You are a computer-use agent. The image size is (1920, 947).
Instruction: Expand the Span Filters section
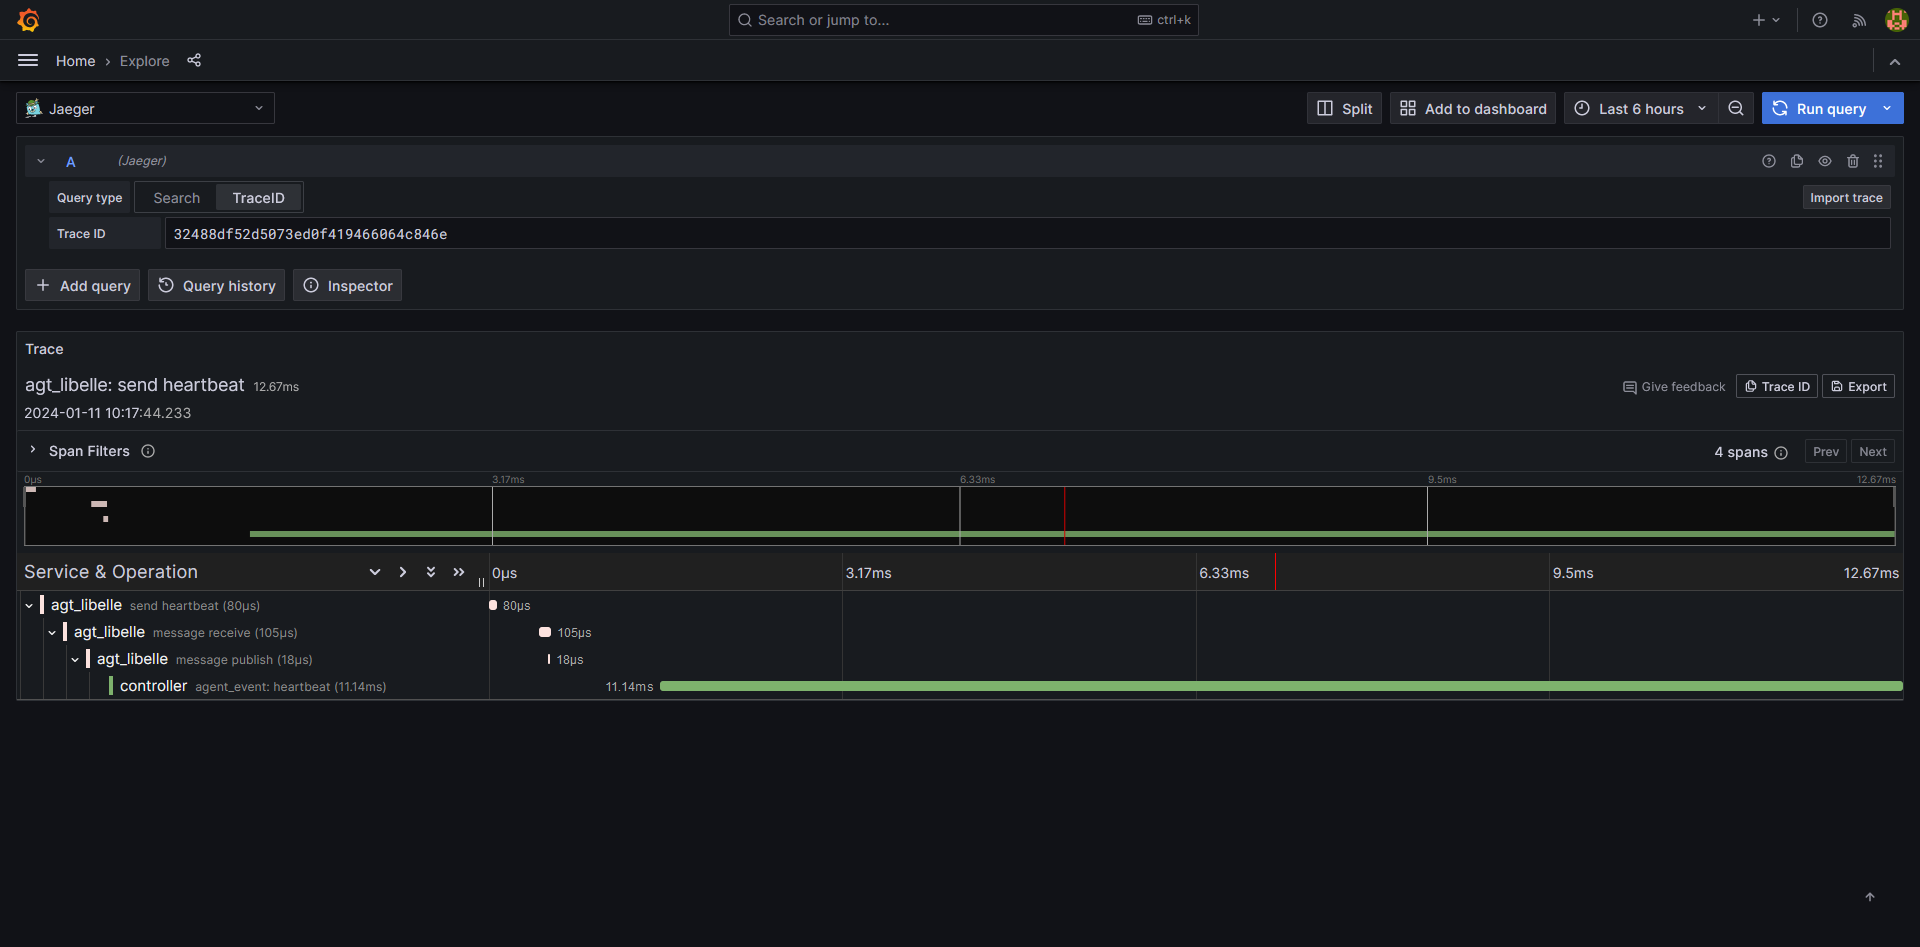click(33, 451)
